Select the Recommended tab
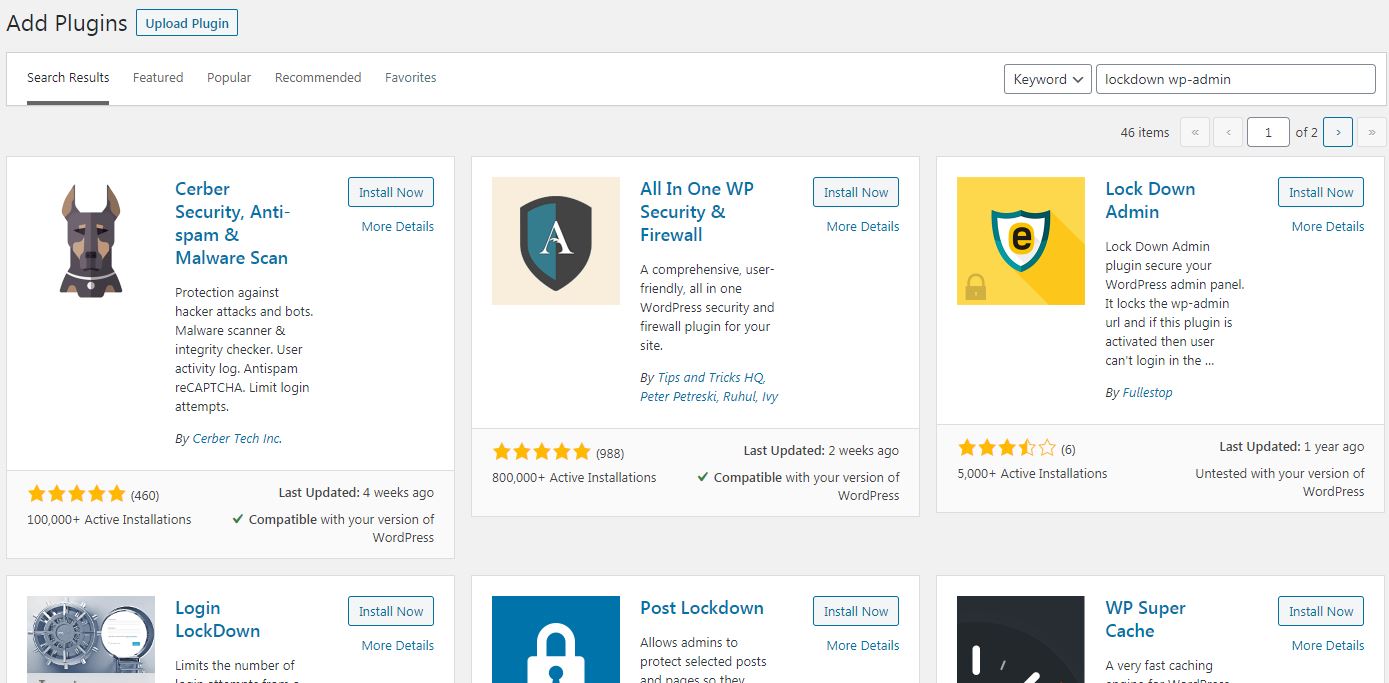 coord(318,78)
